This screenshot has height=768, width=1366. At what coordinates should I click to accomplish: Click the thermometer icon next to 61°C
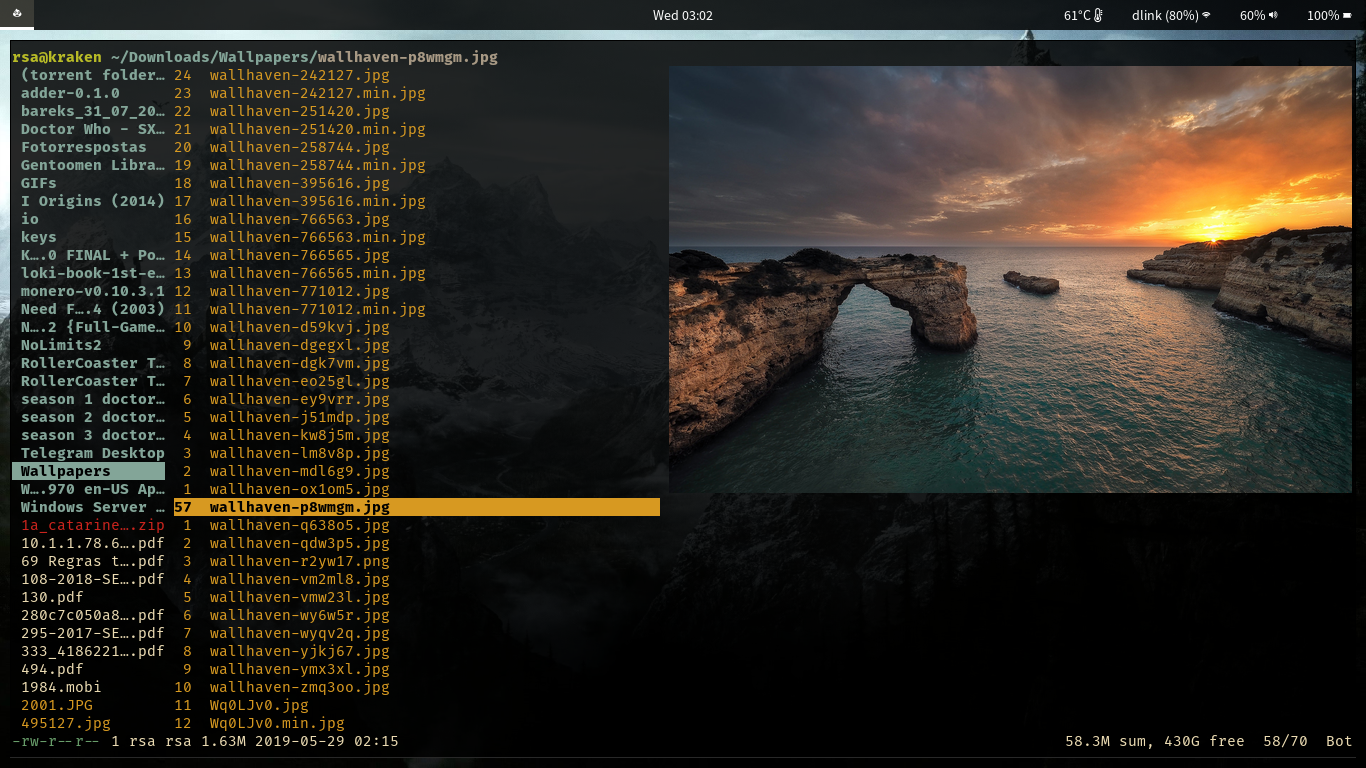[1097, 15]
